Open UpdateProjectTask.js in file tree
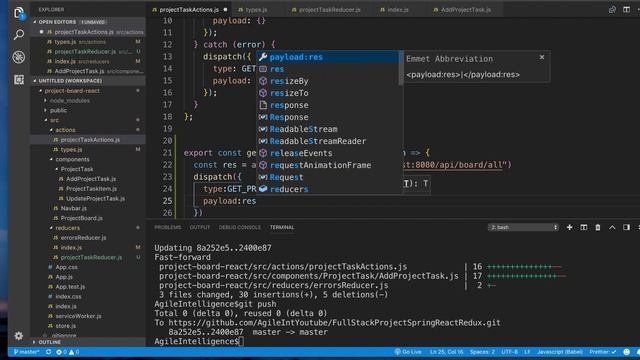The height and width of the screenshot is (360, 640). [x=96, y=198]
